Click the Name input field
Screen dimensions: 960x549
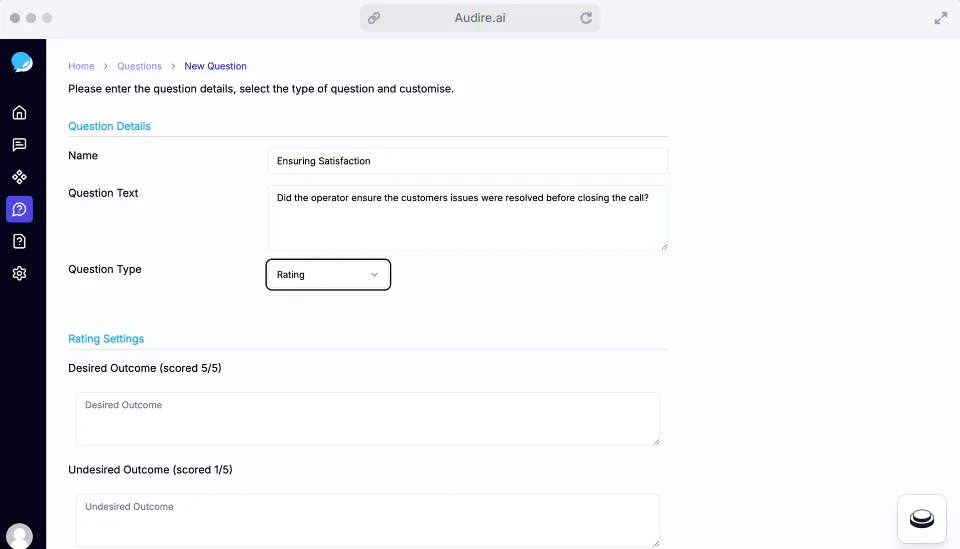coord(468,161)
